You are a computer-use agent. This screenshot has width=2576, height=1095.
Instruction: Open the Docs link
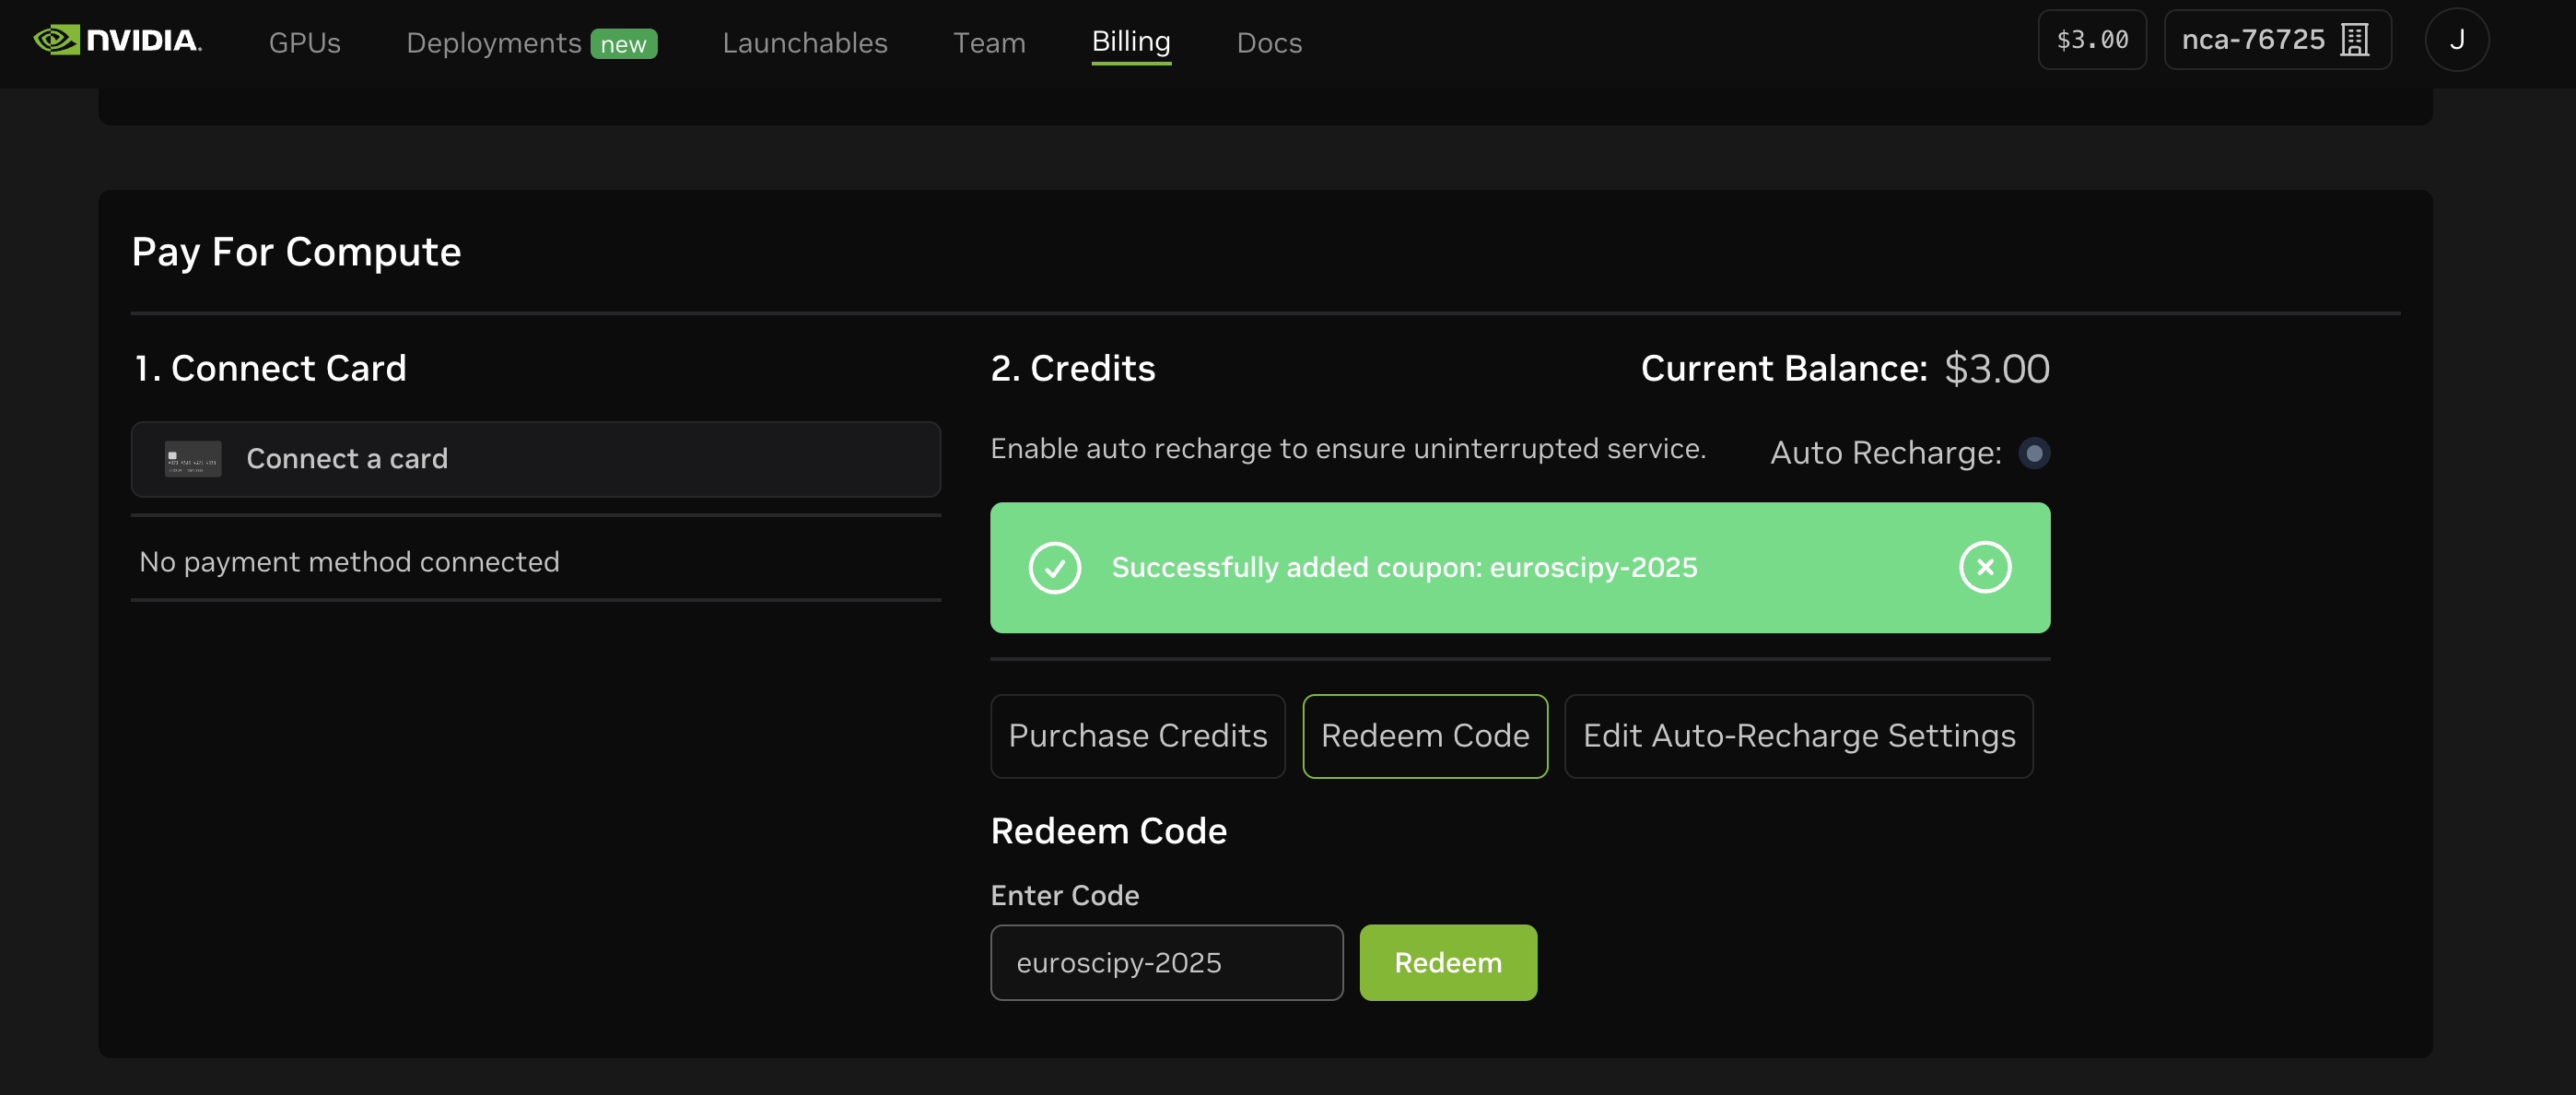[x=1268, y=43]
